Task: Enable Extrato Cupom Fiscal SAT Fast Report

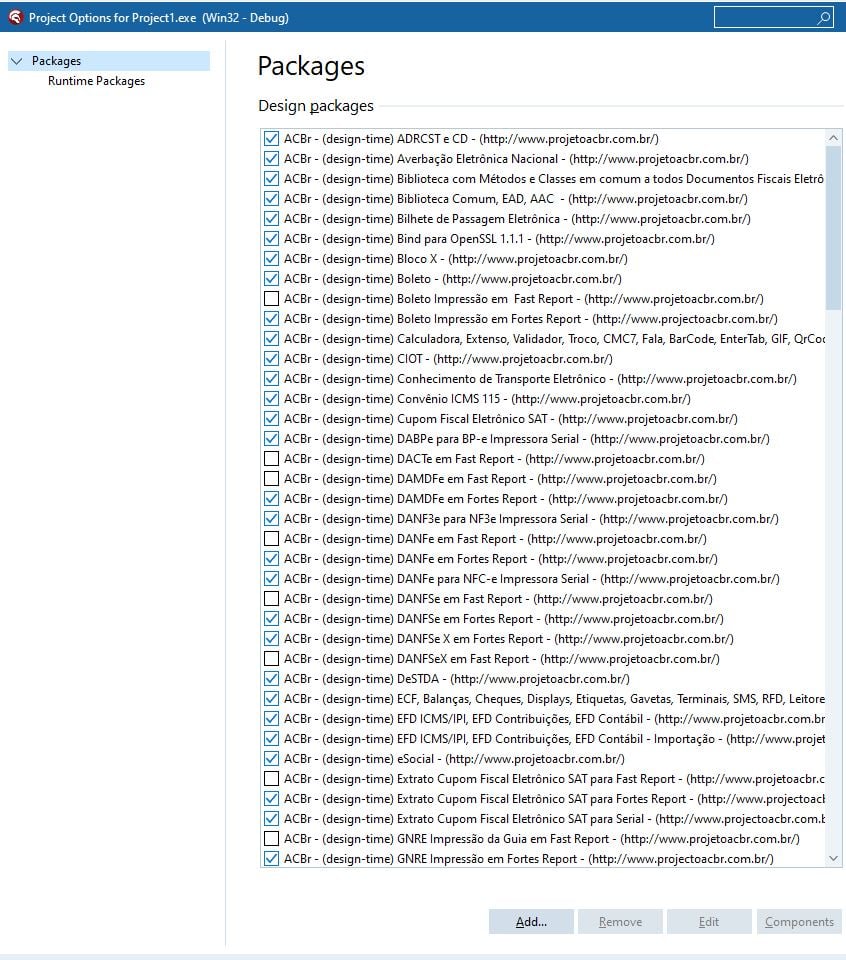Action: tap(271, 779)
